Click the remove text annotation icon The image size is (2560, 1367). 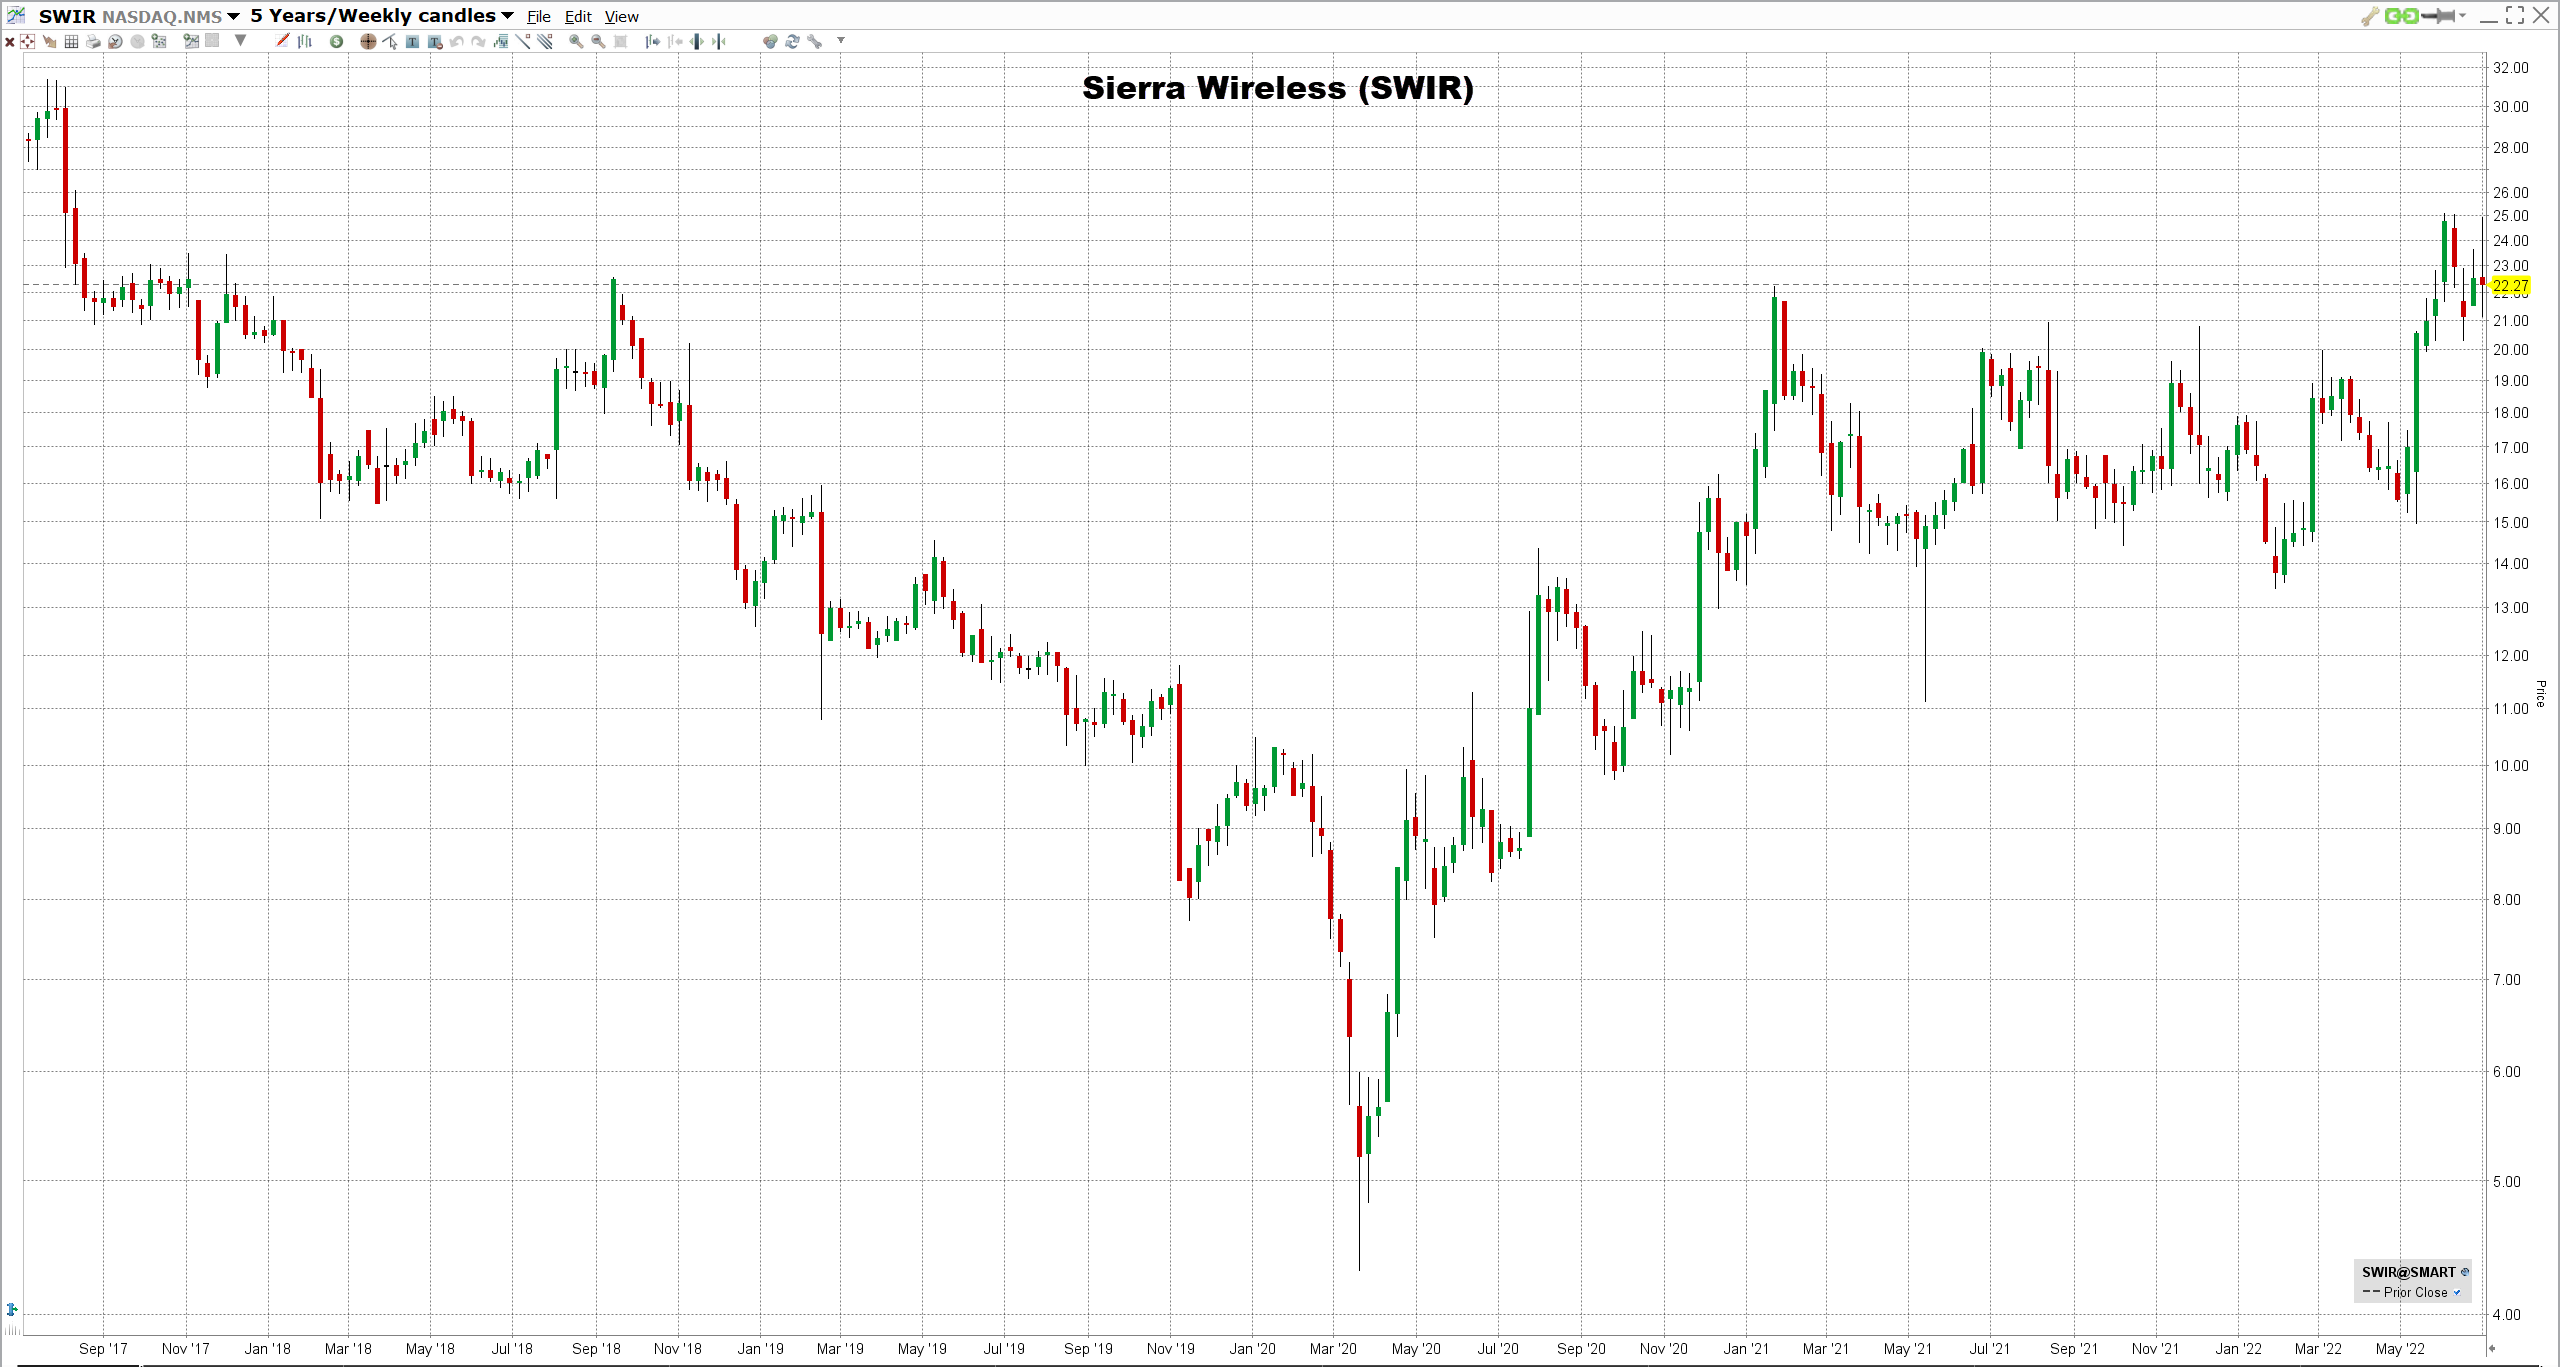[x=435, y=41]
